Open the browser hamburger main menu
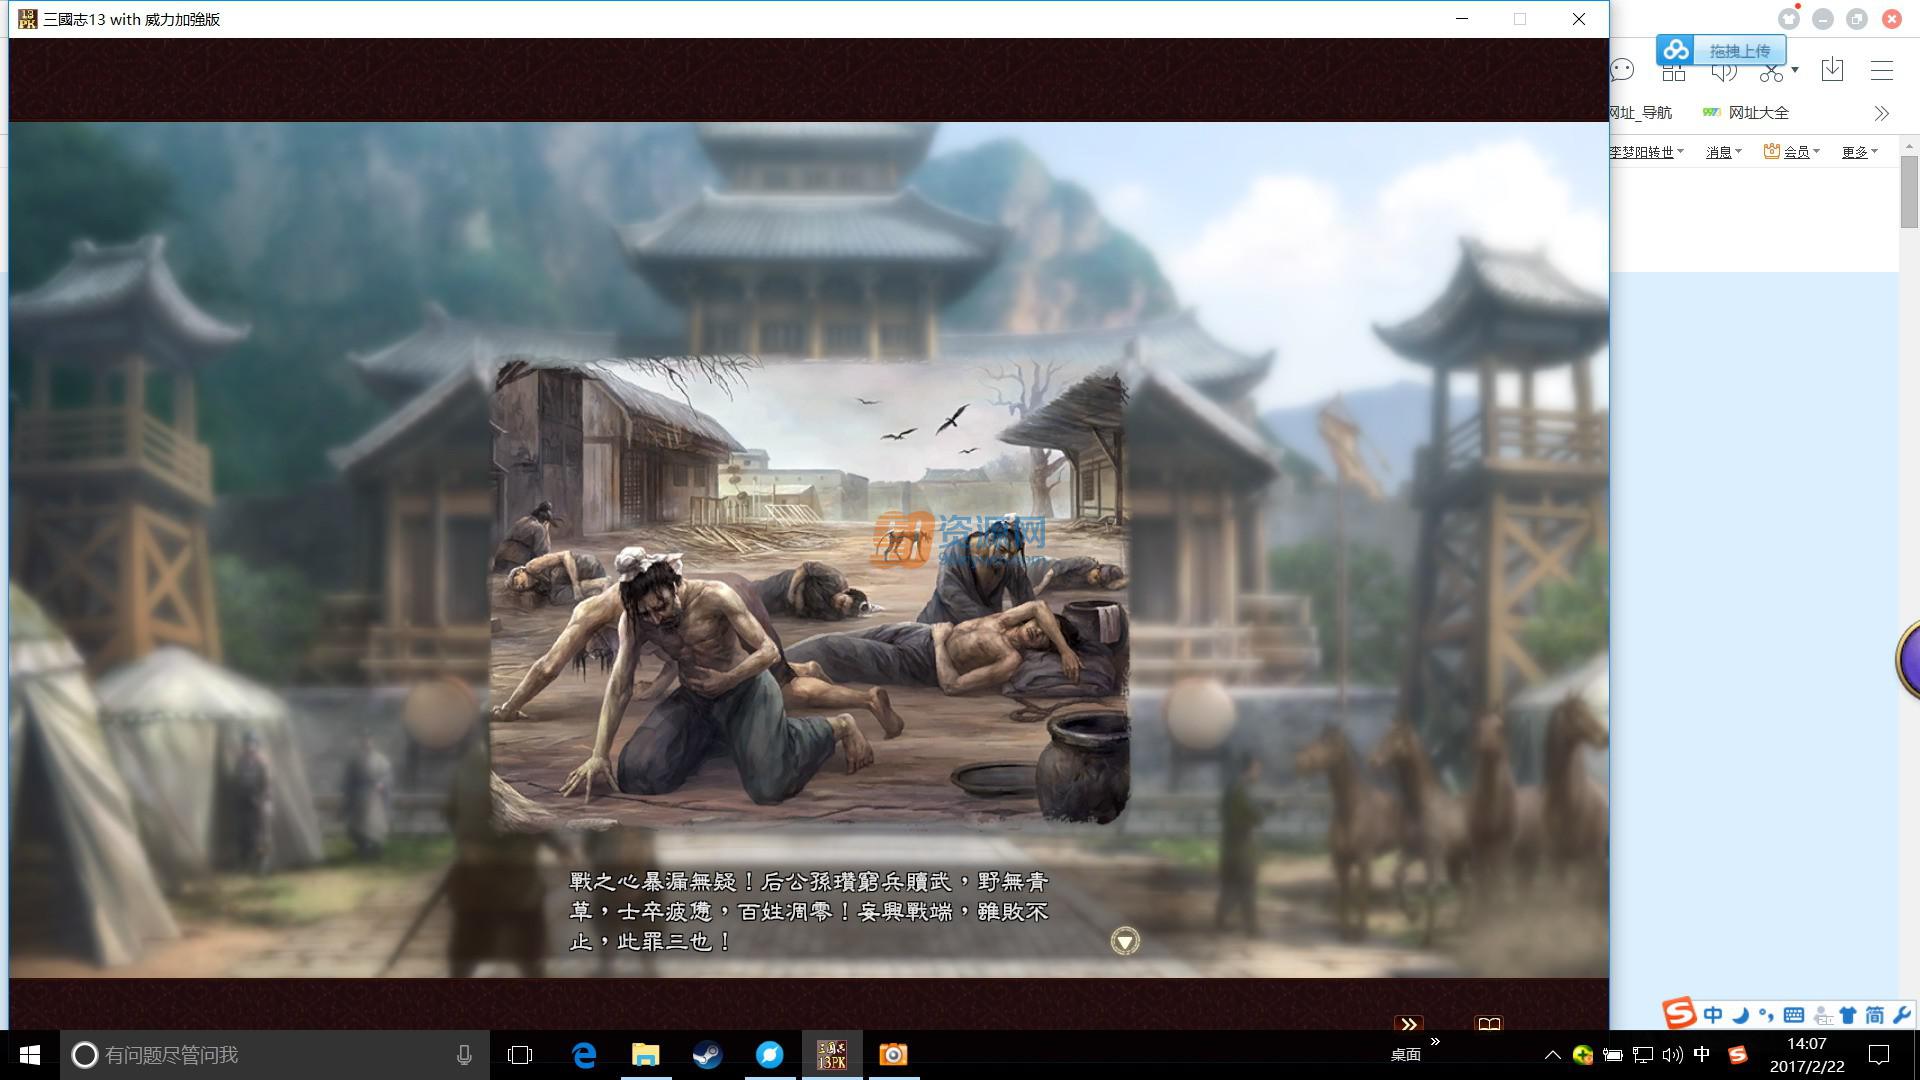The width and height of the screenshot is (1920, 1080). click(1882, 70)
